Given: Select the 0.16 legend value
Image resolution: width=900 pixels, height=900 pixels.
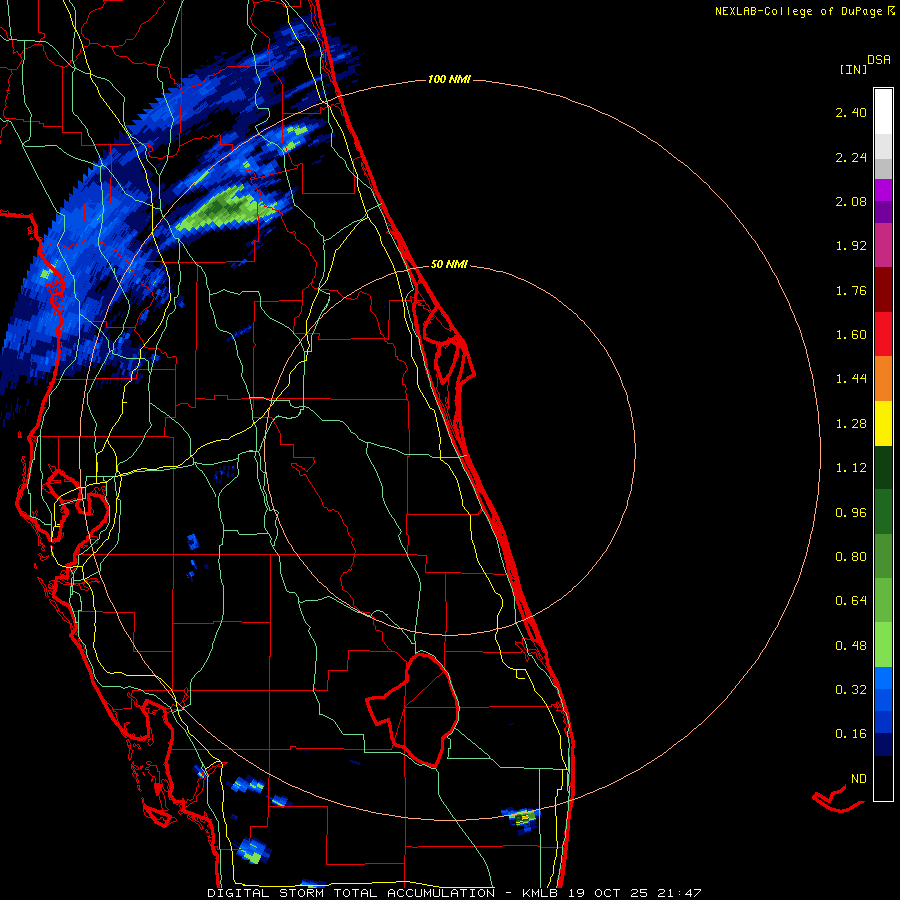Looking at the screenshot, I should pos(851,734).
